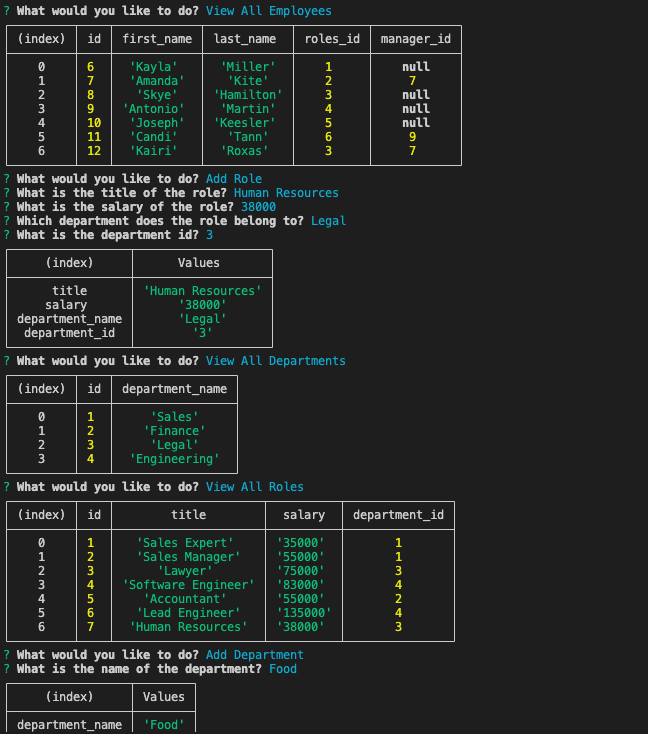The height and width of the screenshot is (734, 648).
Task: Click the '135000' salary cell
Action: 304,613
